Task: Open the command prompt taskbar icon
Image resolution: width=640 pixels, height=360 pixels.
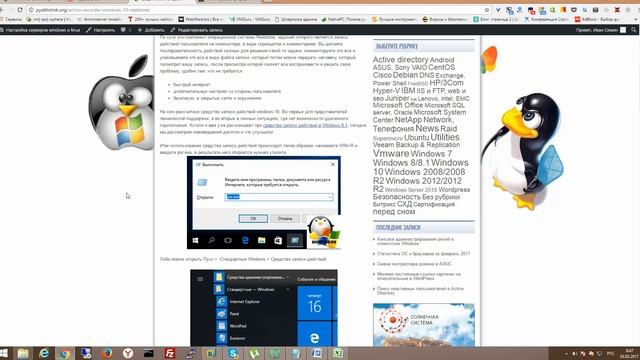Action: pyautogui.click(x=149, y=353)
